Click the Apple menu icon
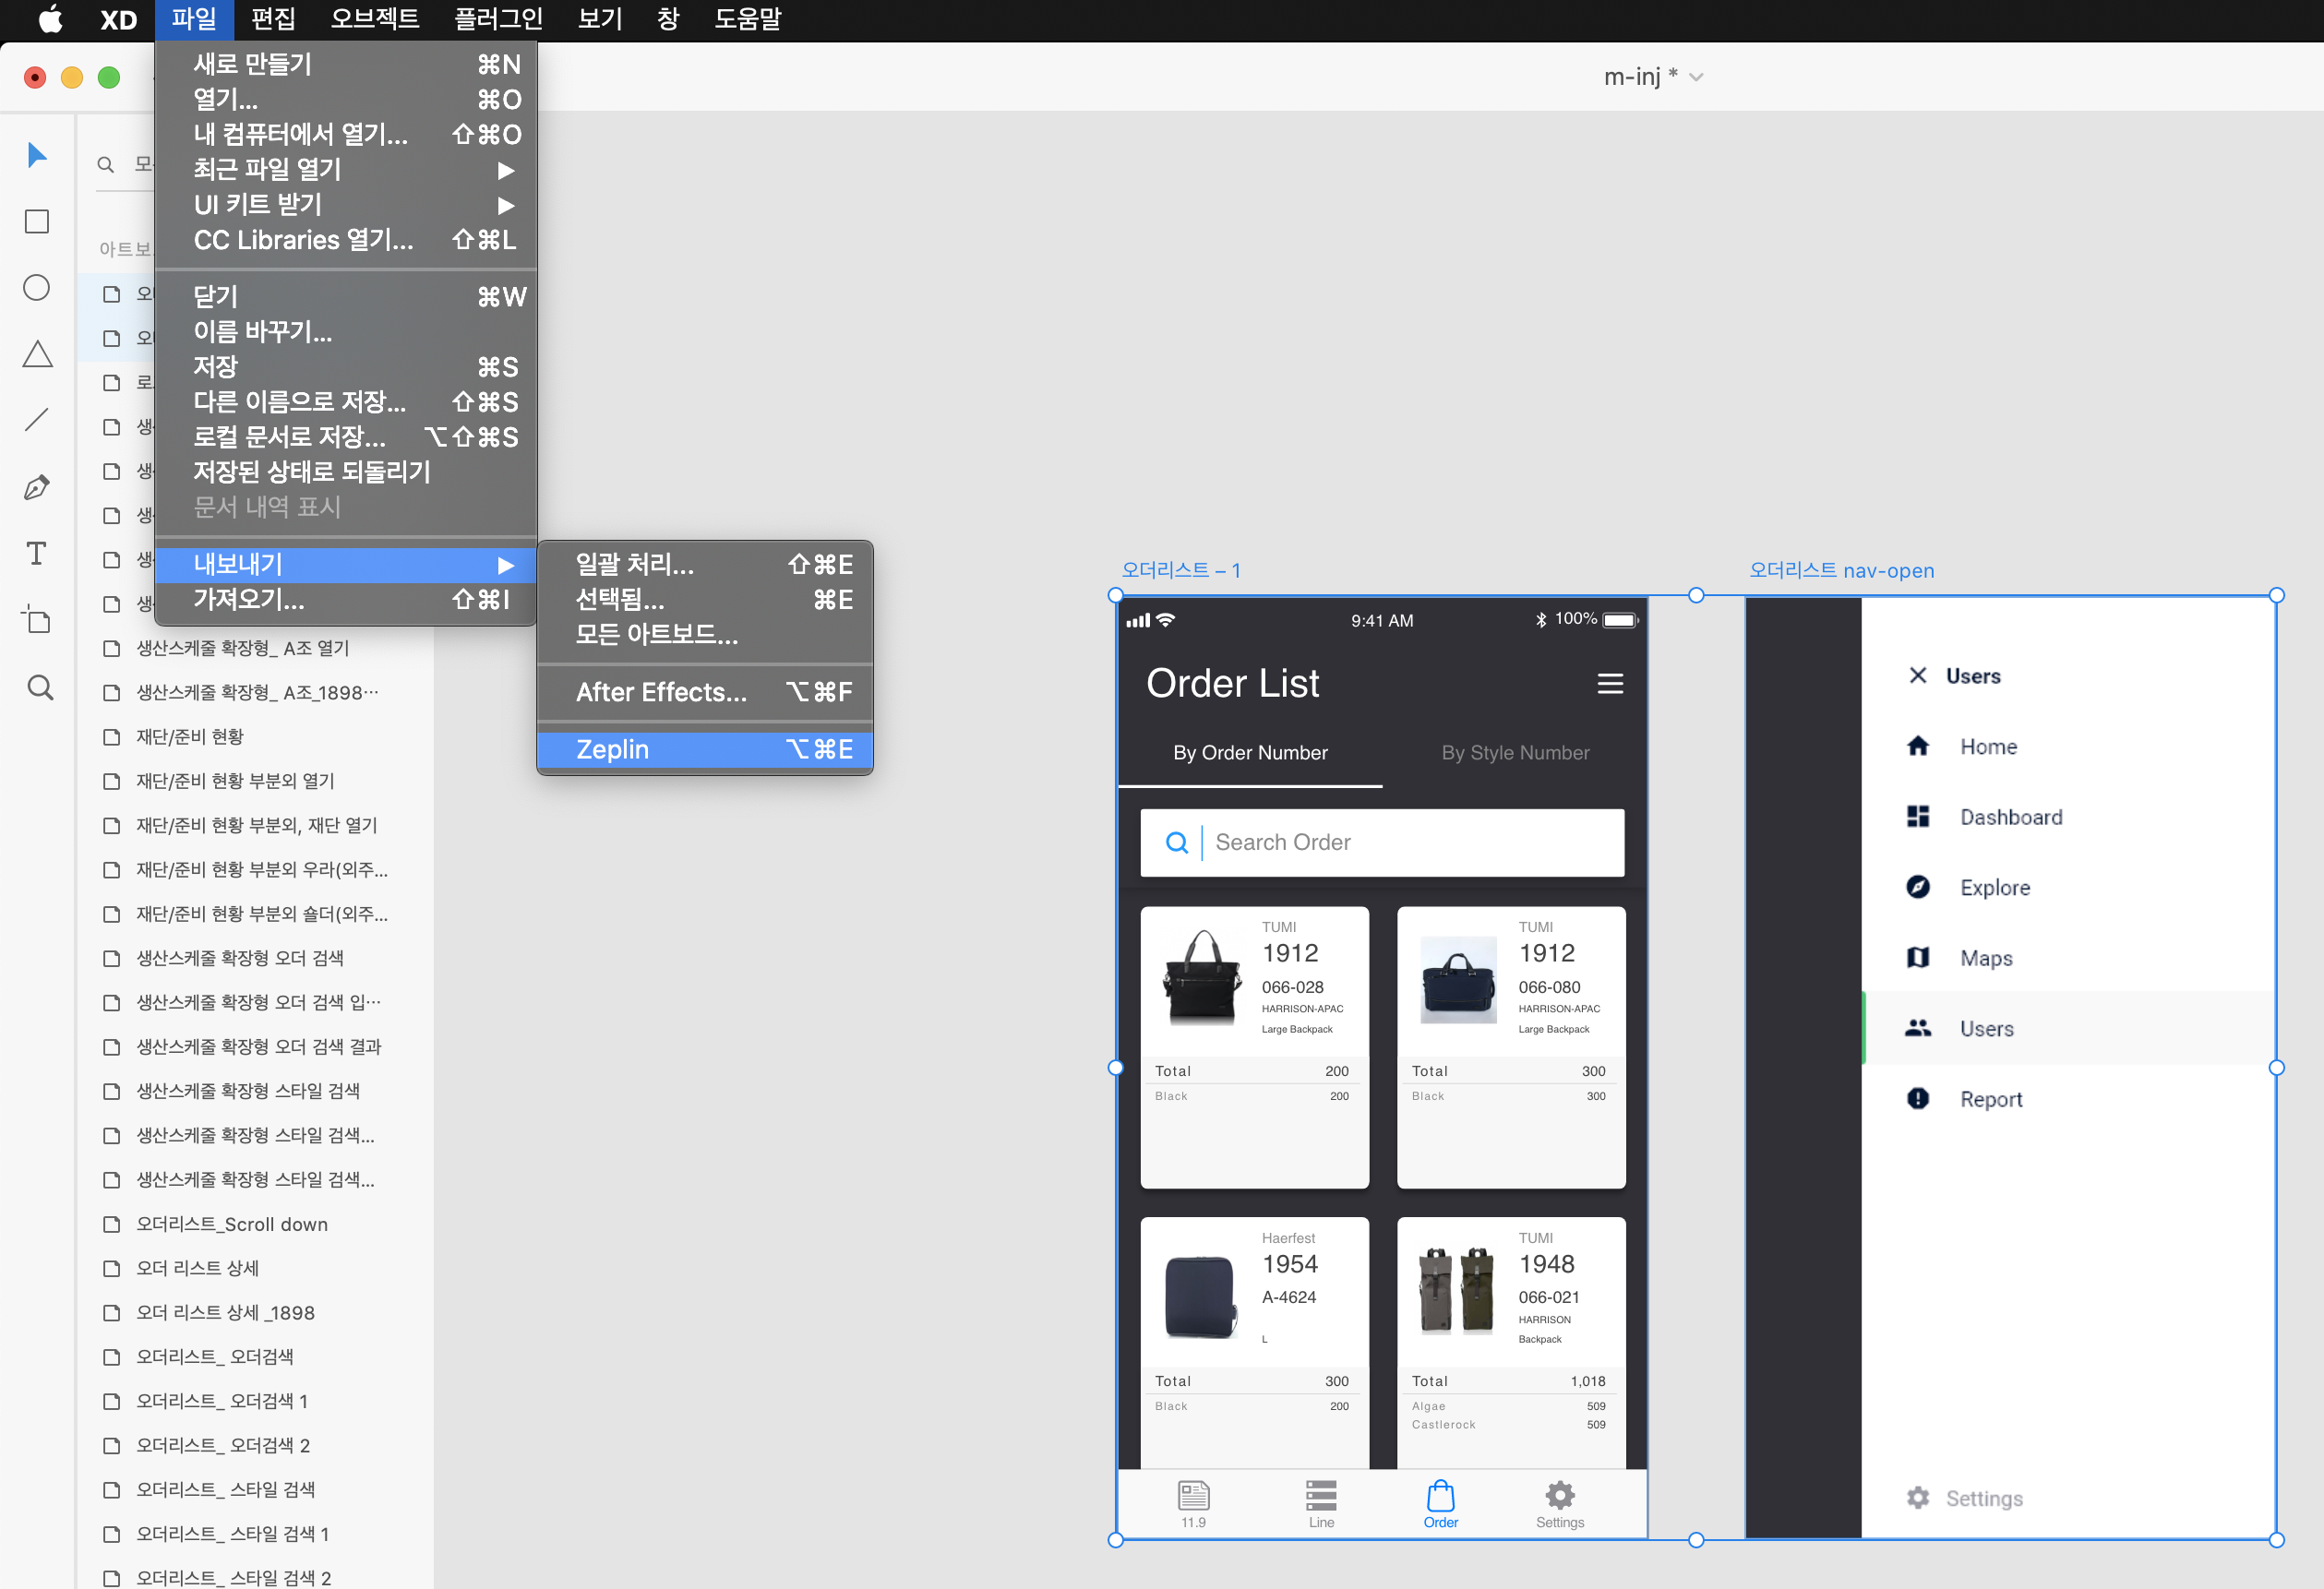Image resolution: width=2324 pixels, height=1589 pixels. coord(50,19)
